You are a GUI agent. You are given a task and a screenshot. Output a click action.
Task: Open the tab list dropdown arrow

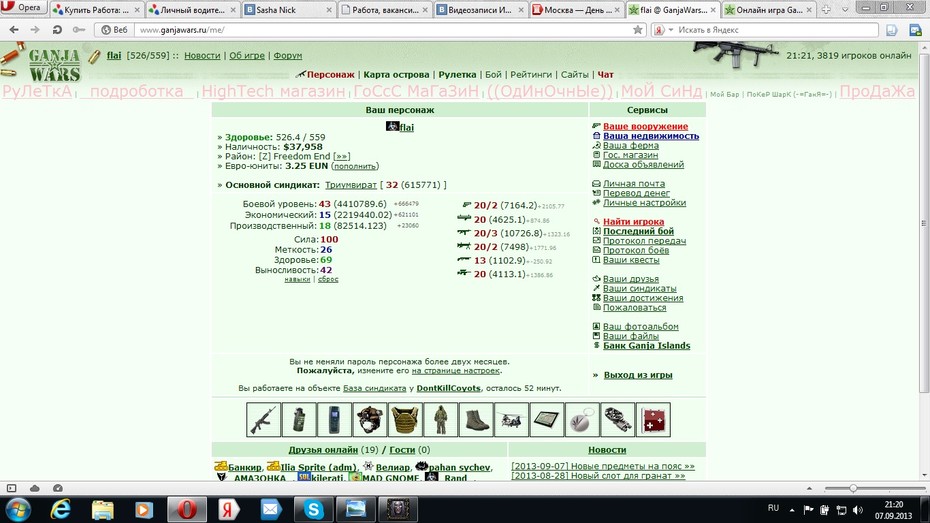click(x=845, y=10)
